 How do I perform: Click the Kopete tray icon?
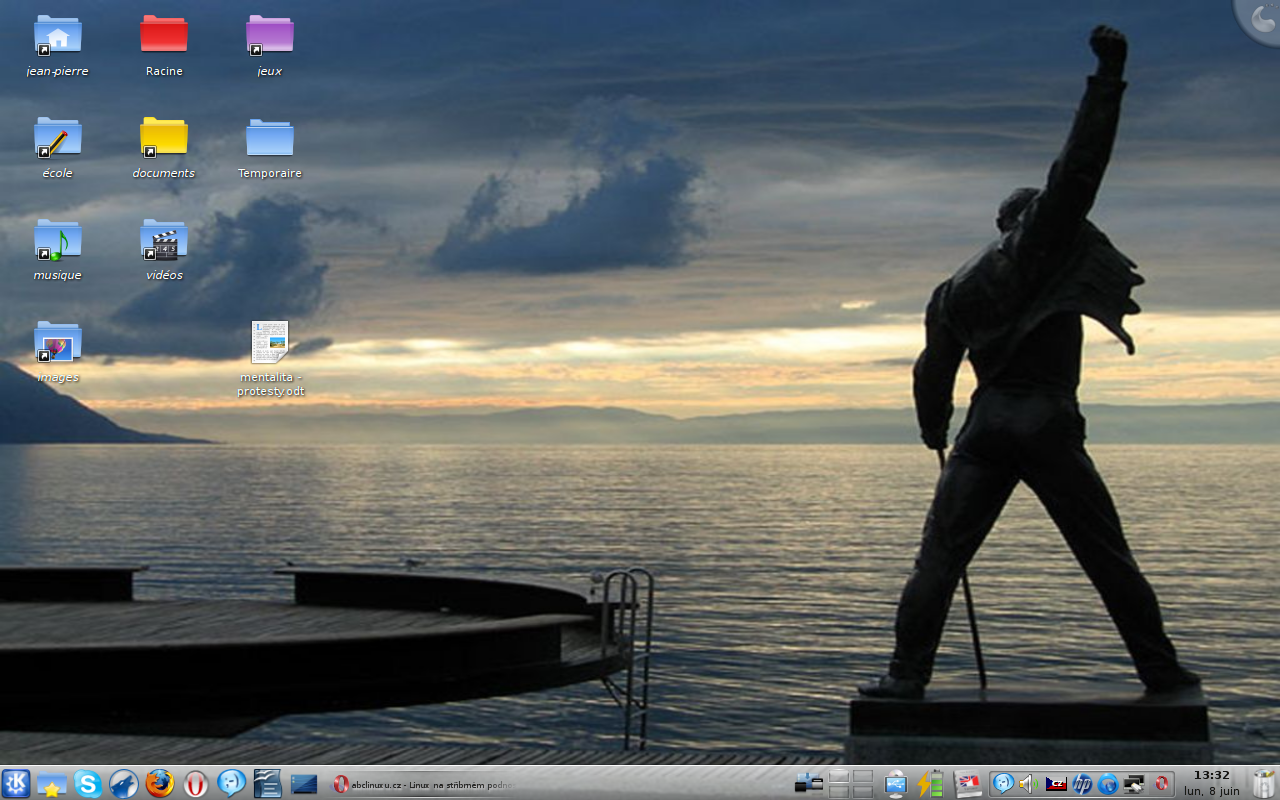click(1003, 784)
